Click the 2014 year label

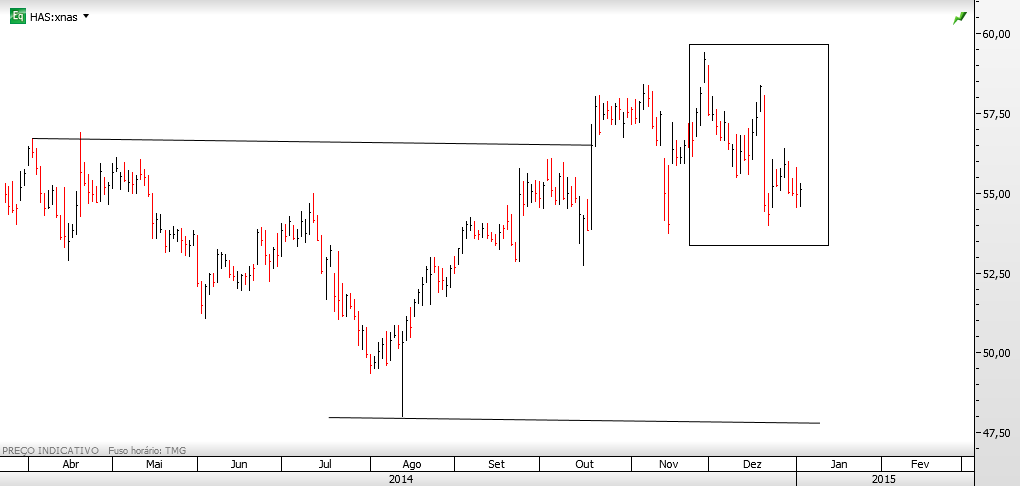pos(401,479)
